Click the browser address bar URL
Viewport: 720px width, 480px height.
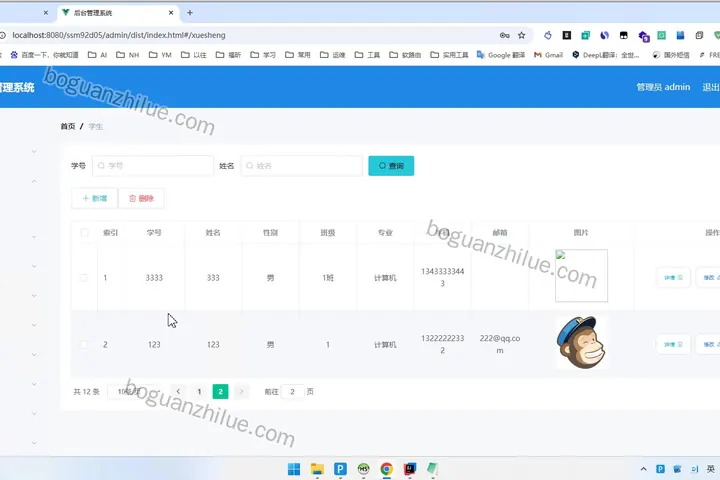point(119,35)
